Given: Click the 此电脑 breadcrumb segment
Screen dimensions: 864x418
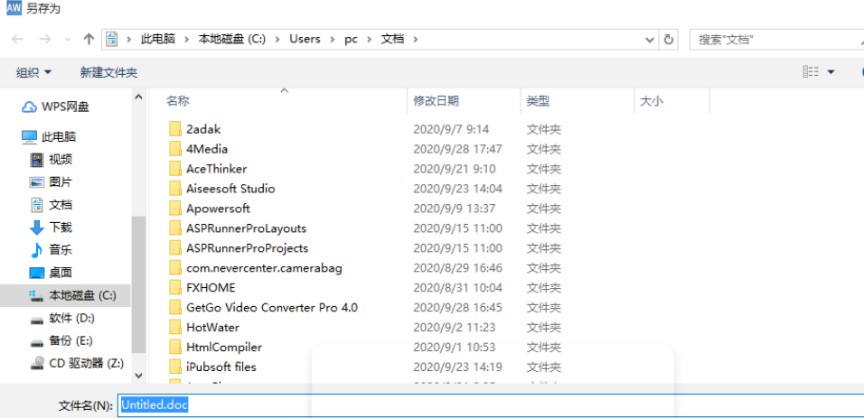Looking at the screenshot, I should coord(158,39).
